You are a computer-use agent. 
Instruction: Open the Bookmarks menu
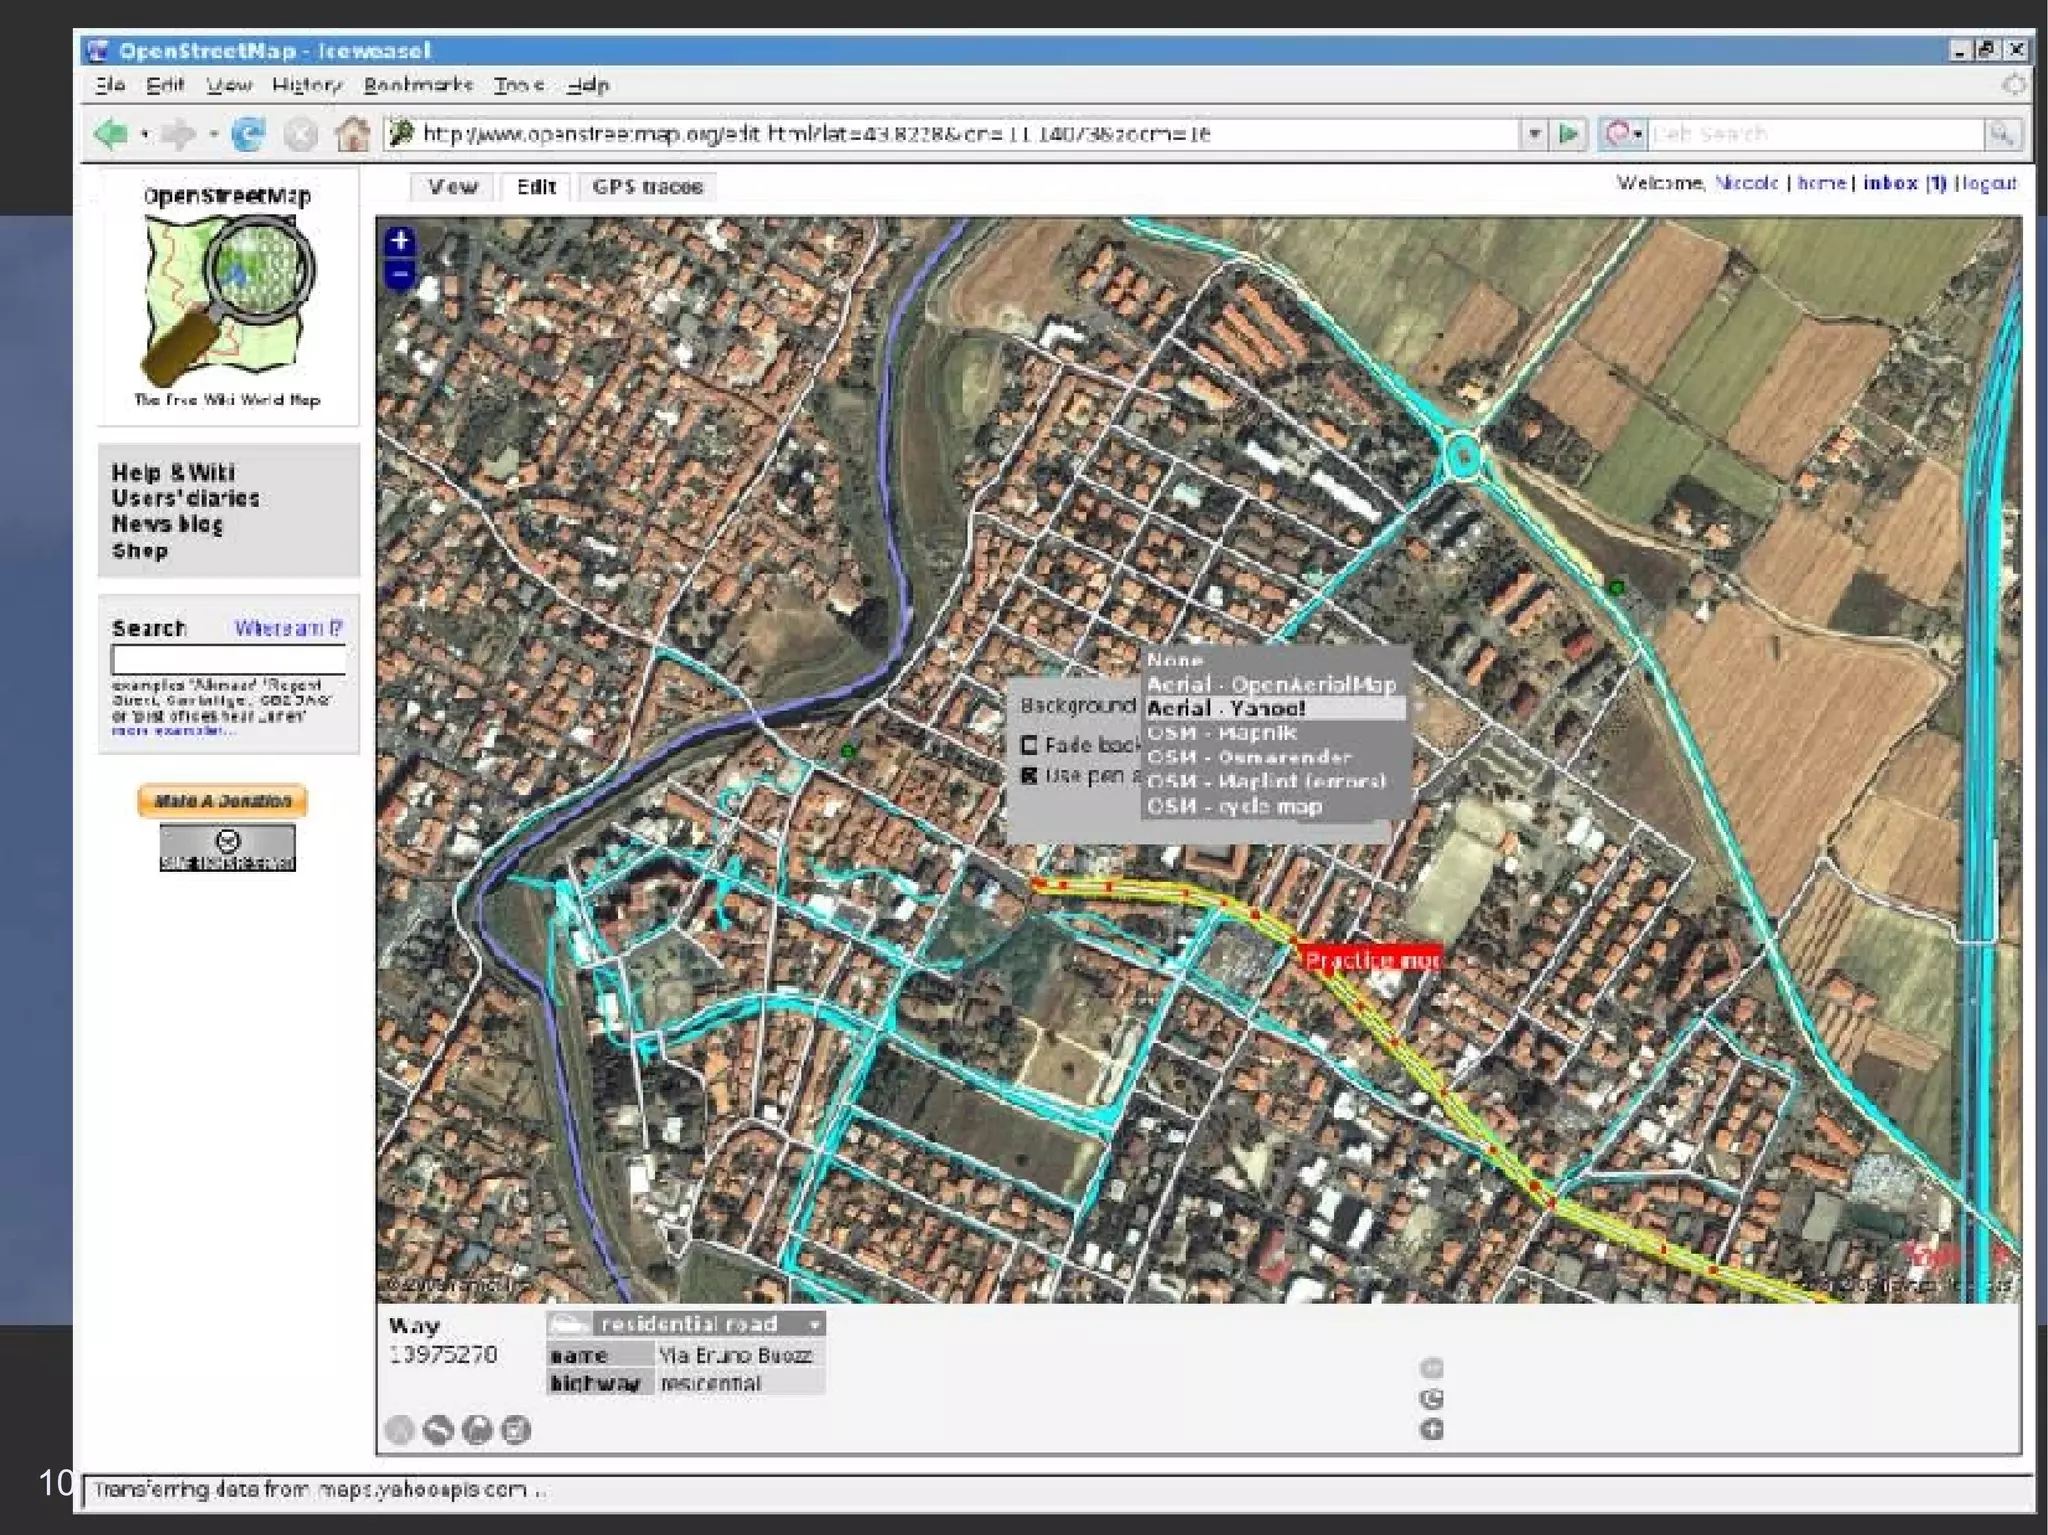tap(417, 85)
